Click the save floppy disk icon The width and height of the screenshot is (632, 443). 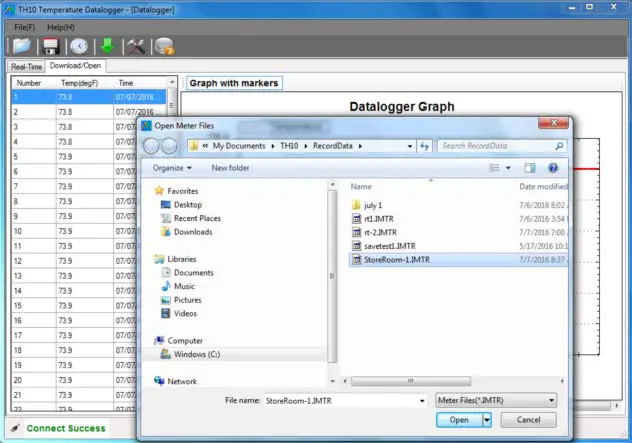click(50, 46)
